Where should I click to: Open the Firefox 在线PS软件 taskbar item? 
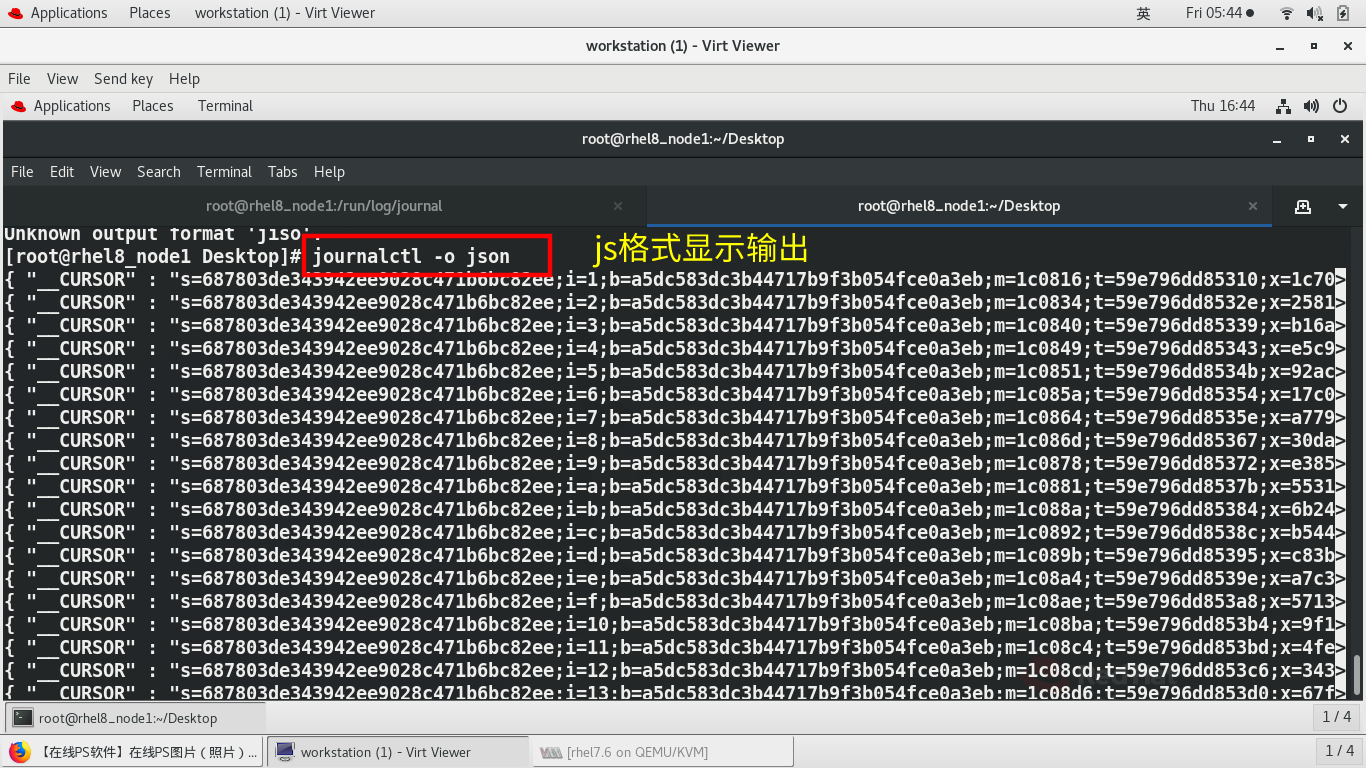pyautogui.click(x=133, y=752)
